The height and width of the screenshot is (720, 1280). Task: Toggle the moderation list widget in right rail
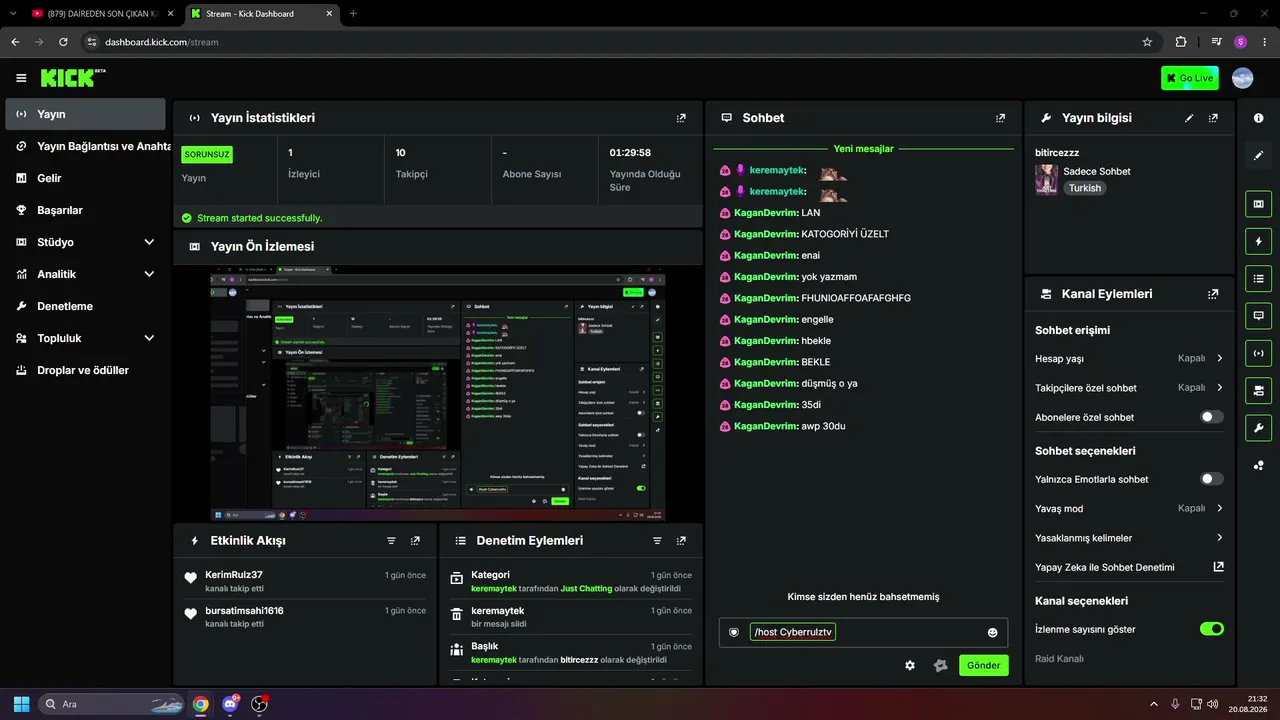click(x=1258, y=278)
